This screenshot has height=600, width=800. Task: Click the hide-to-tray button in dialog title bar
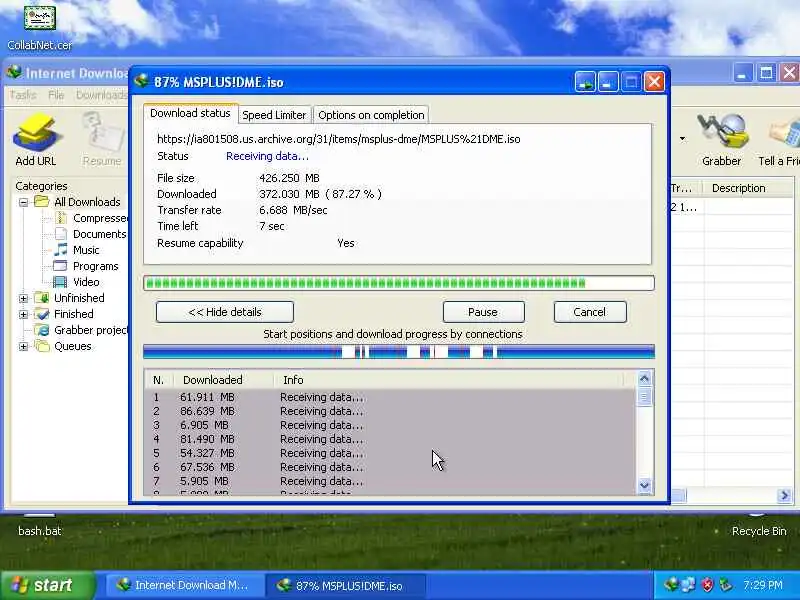click(585, 82)
